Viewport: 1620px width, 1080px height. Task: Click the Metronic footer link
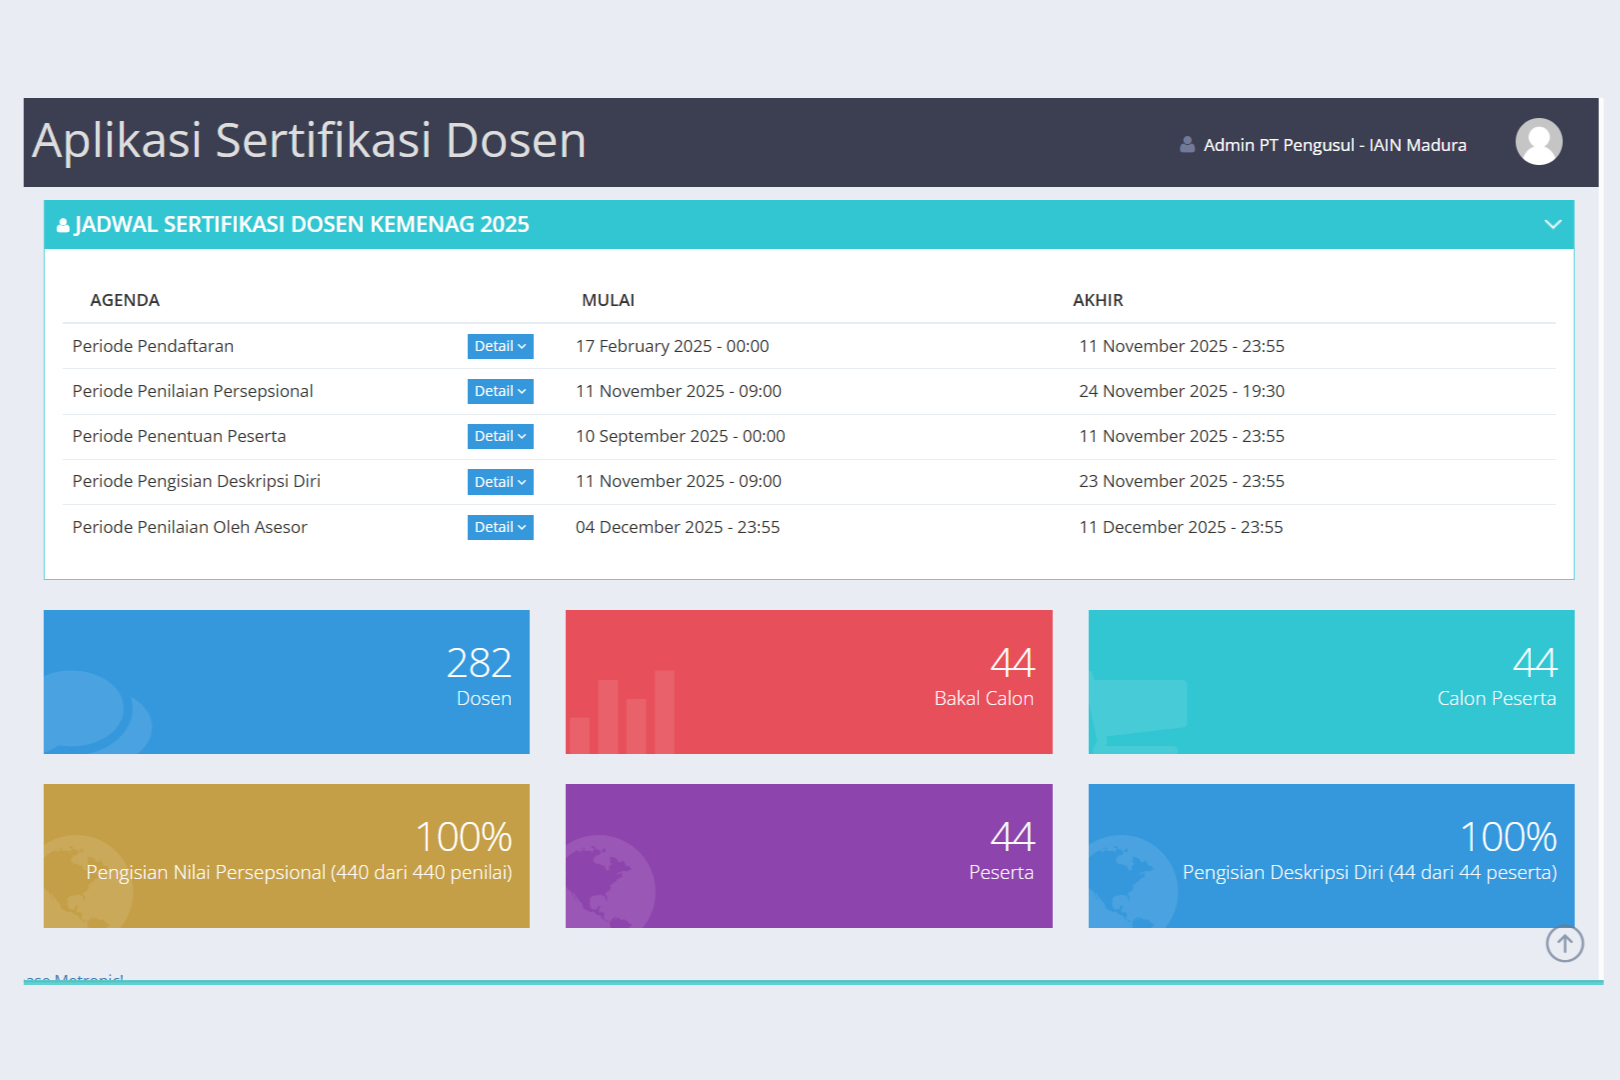[x=76, y=978]
